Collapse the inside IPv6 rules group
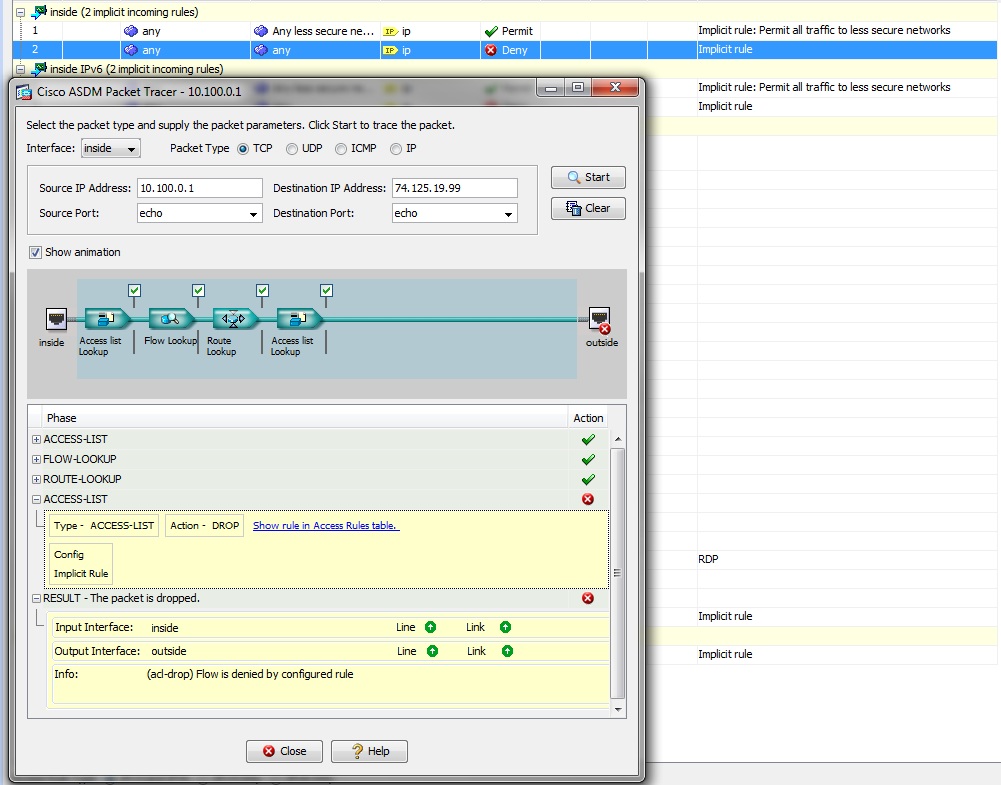The image size is (1001, 785). point(20,69)
